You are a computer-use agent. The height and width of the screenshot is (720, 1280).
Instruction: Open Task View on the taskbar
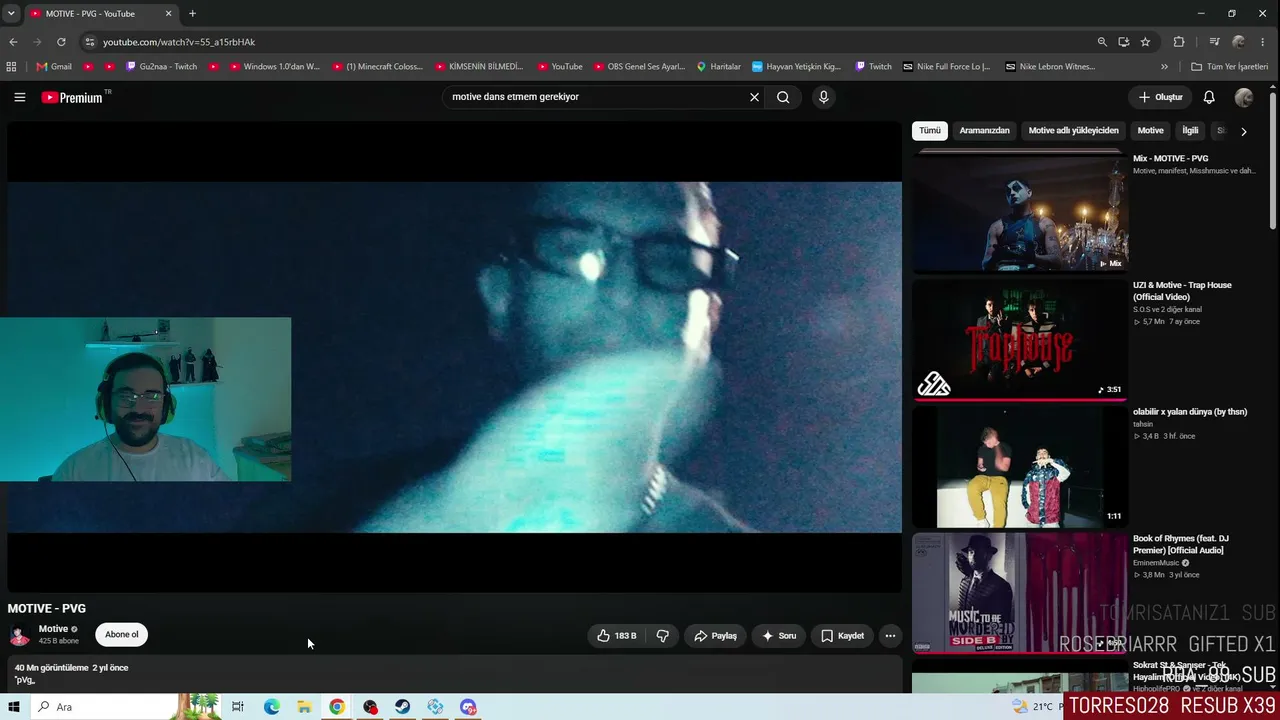[x=238, y=707]
